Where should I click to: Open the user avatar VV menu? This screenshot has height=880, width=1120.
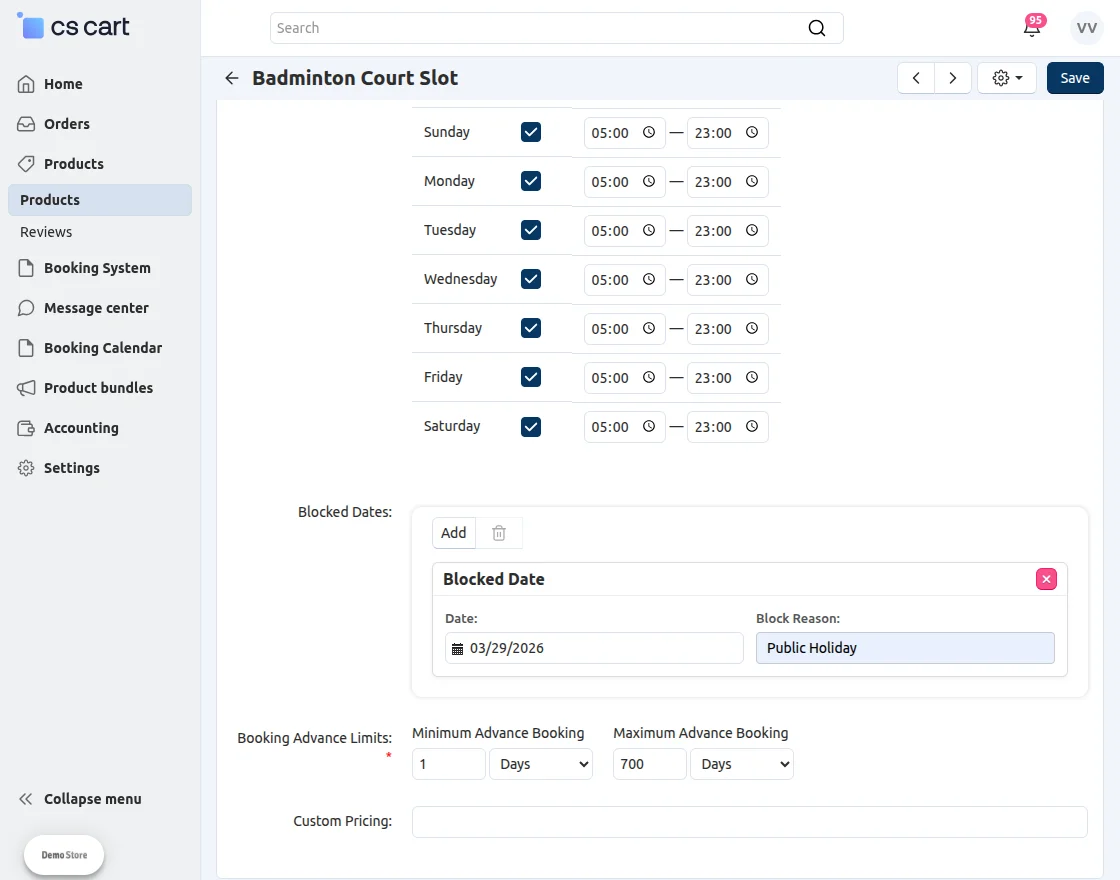[1086, 28]
